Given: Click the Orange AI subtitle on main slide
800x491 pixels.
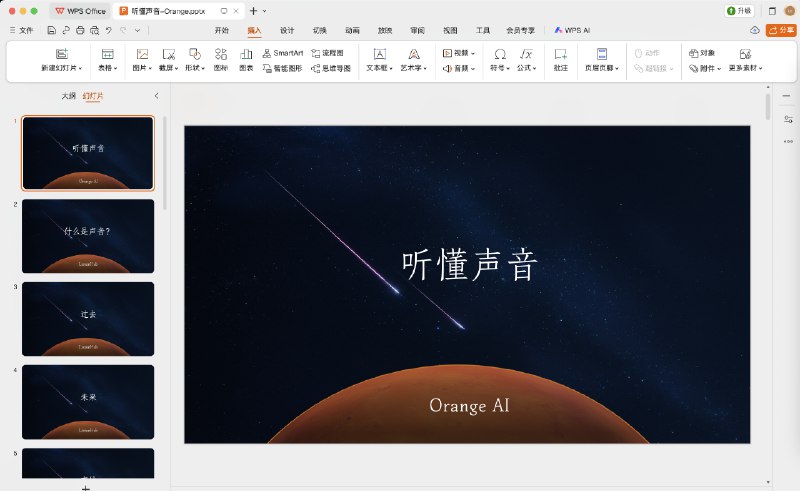Looking at the screenshot, I should [x=469, y=405].
